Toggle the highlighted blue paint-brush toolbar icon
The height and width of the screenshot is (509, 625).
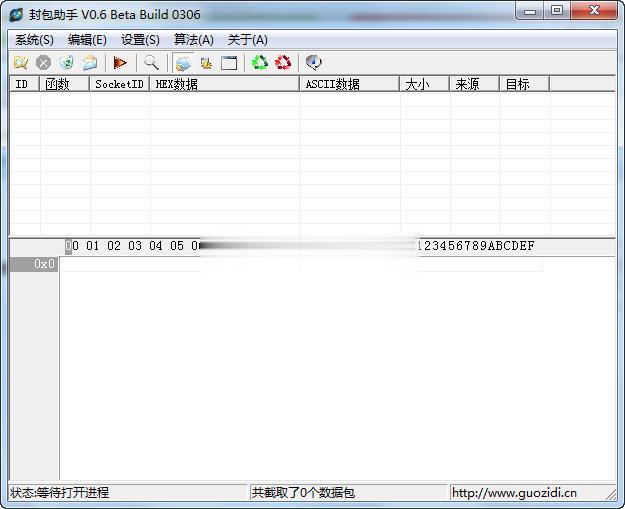tap(183, 63)
